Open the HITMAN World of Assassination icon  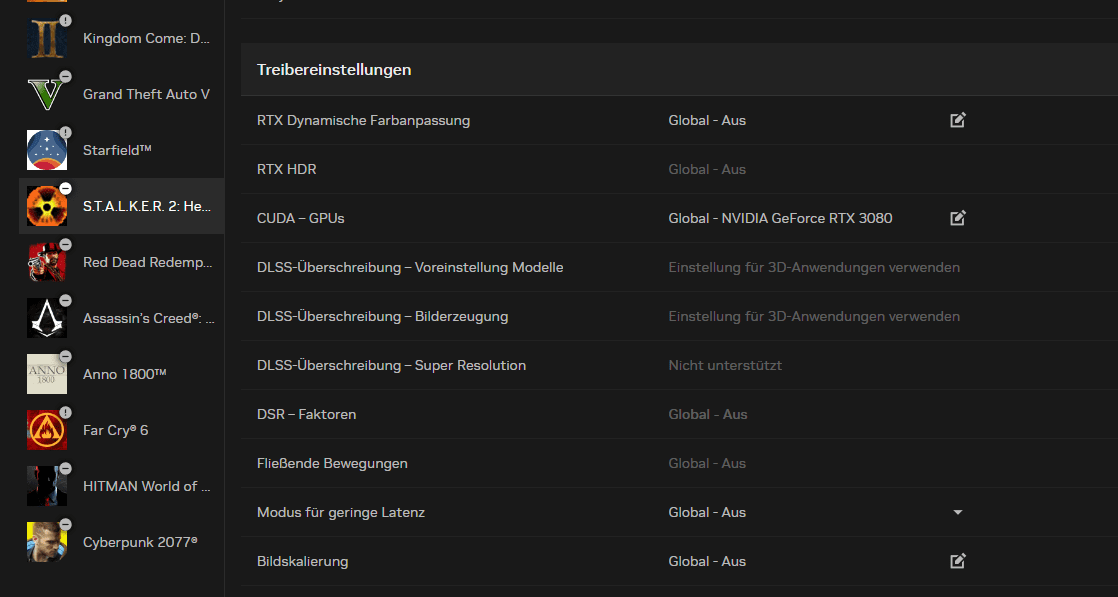pyautogui.click(x=47, y=486)
